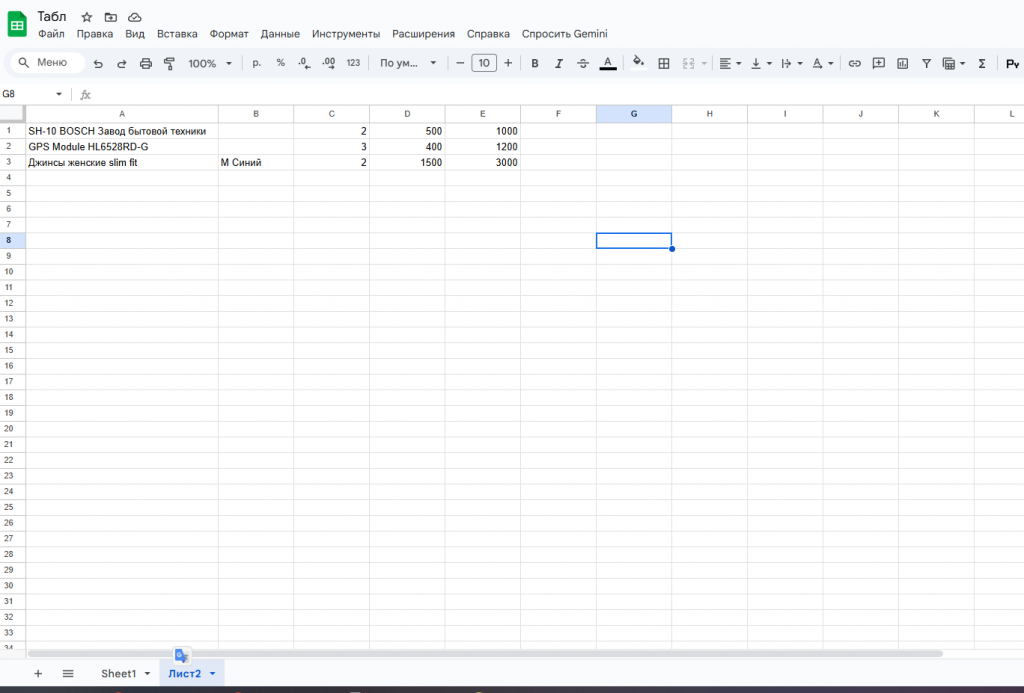Open text wrapping dropdown
The width and height of the screenshot is (1024, 693).
coord(792,63)
